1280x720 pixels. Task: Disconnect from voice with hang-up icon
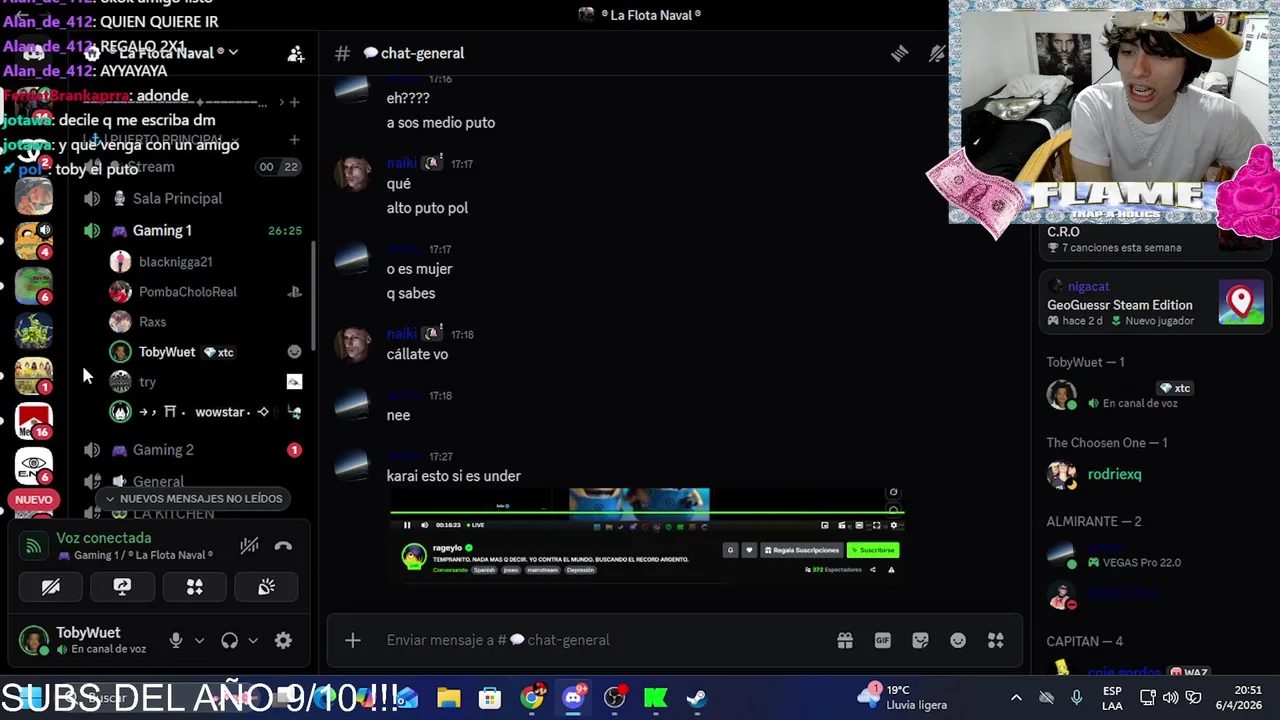pyautogui.click(x=283, y=546)
